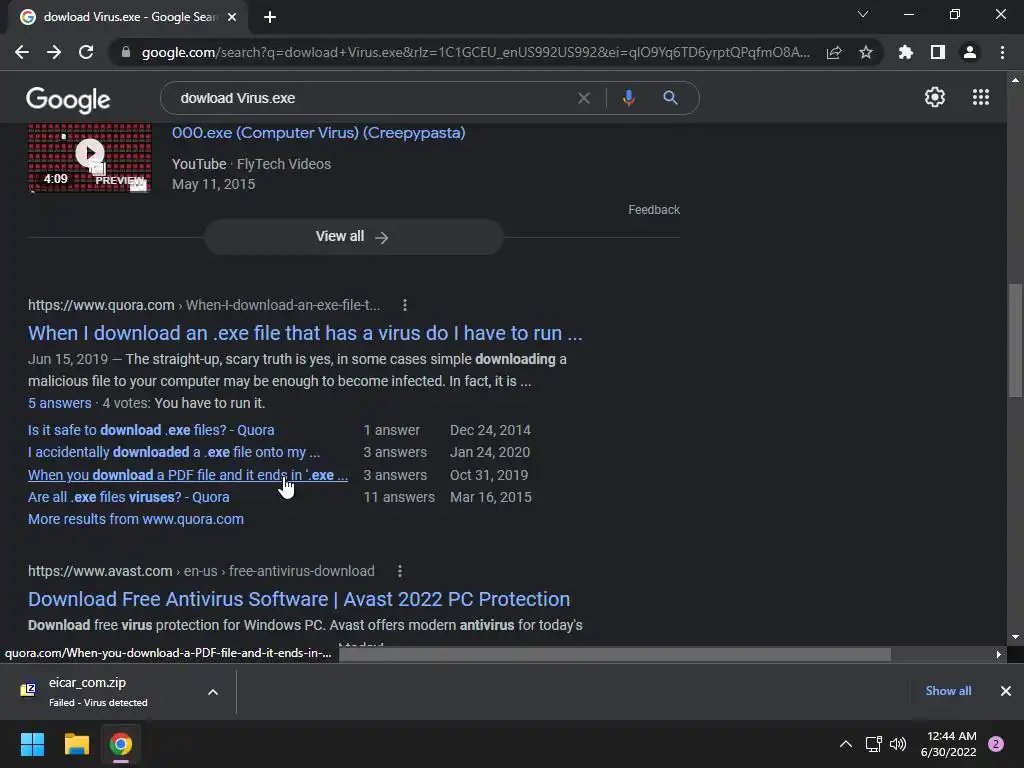Open 'Download Free Antivirus Software' Avast result
1024x768 pixels.
tap(299, 600)
